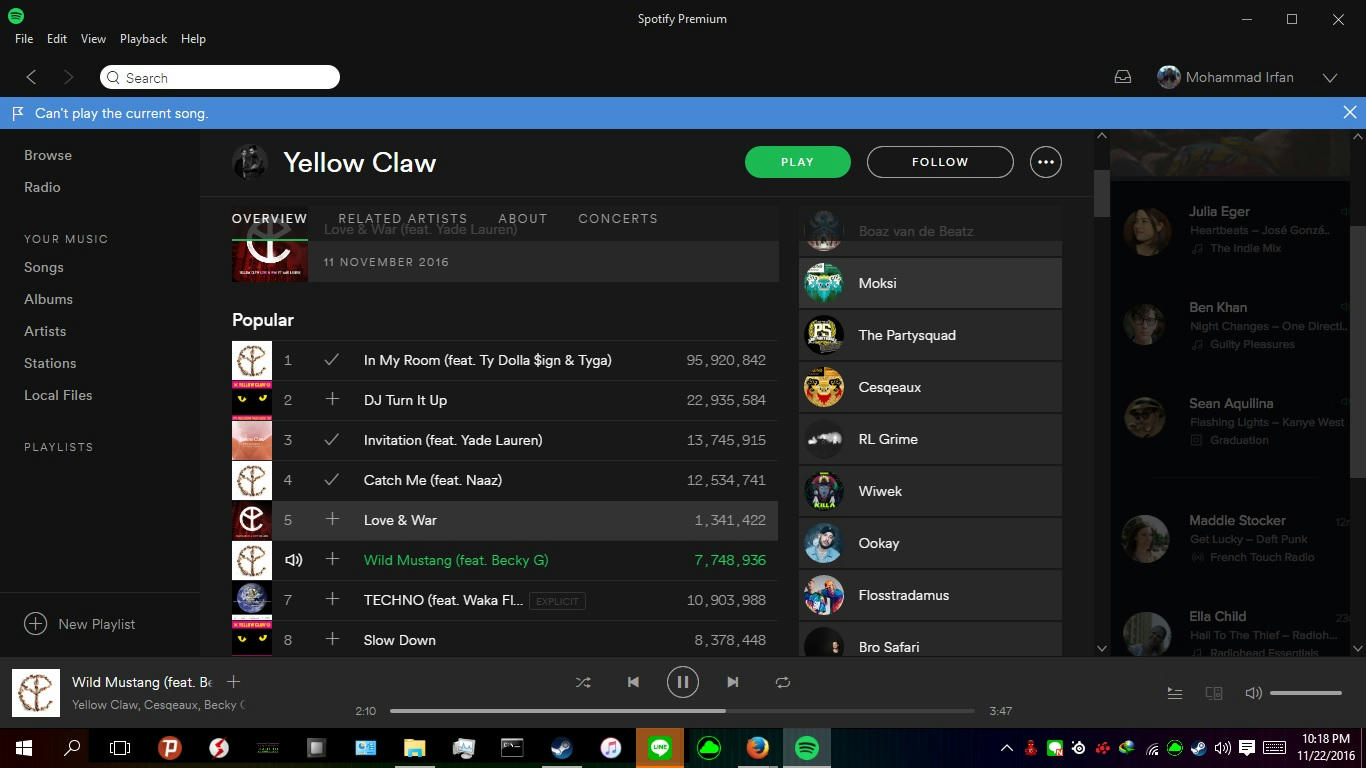Go back with the left arrow
Viewport: 1366px width, 768px height.
click(31, 77)
